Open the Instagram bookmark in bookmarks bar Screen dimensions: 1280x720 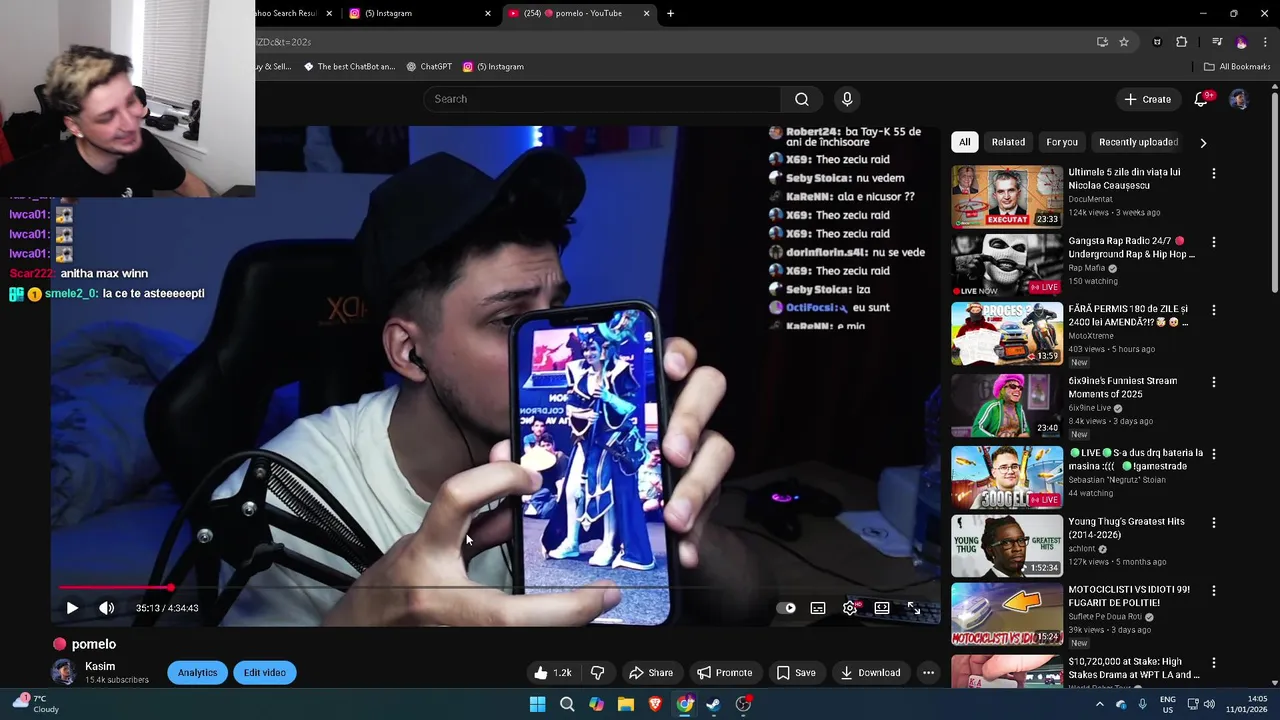click(493, 67)
